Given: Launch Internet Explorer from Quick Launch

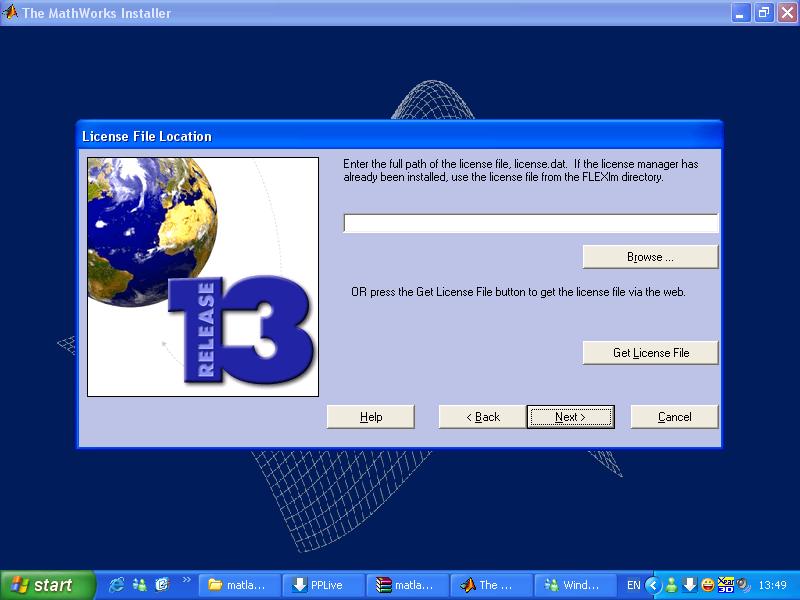Looking at the screenshot, I should click(116, 585).
